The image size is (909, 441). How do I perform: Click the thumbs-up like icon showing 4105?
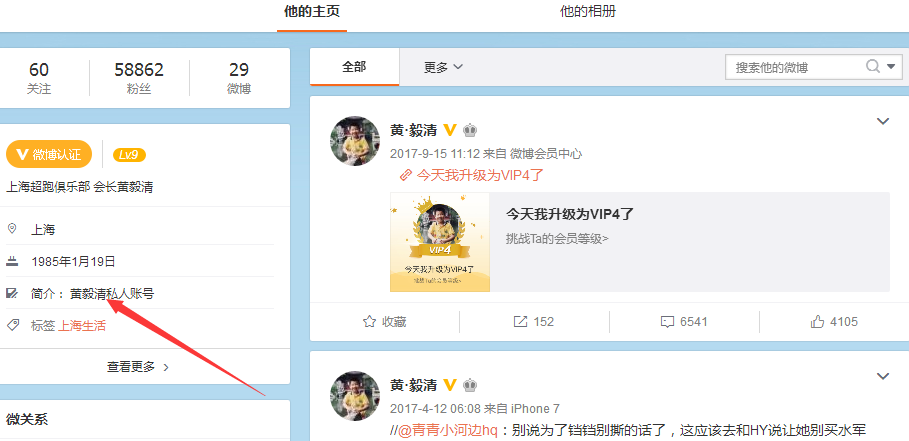818,321
